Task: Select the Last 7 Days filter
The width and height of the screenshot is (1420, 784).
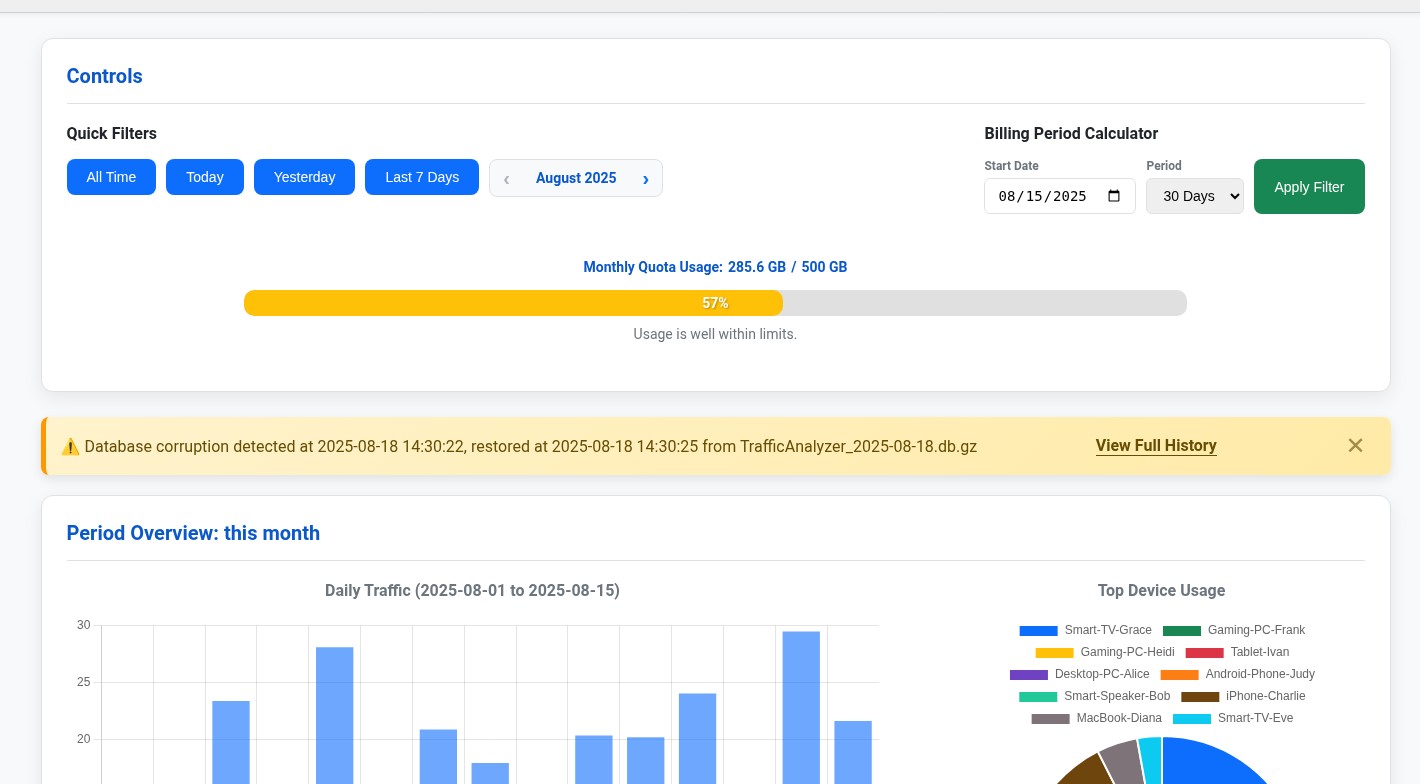Action: point(421,177)
